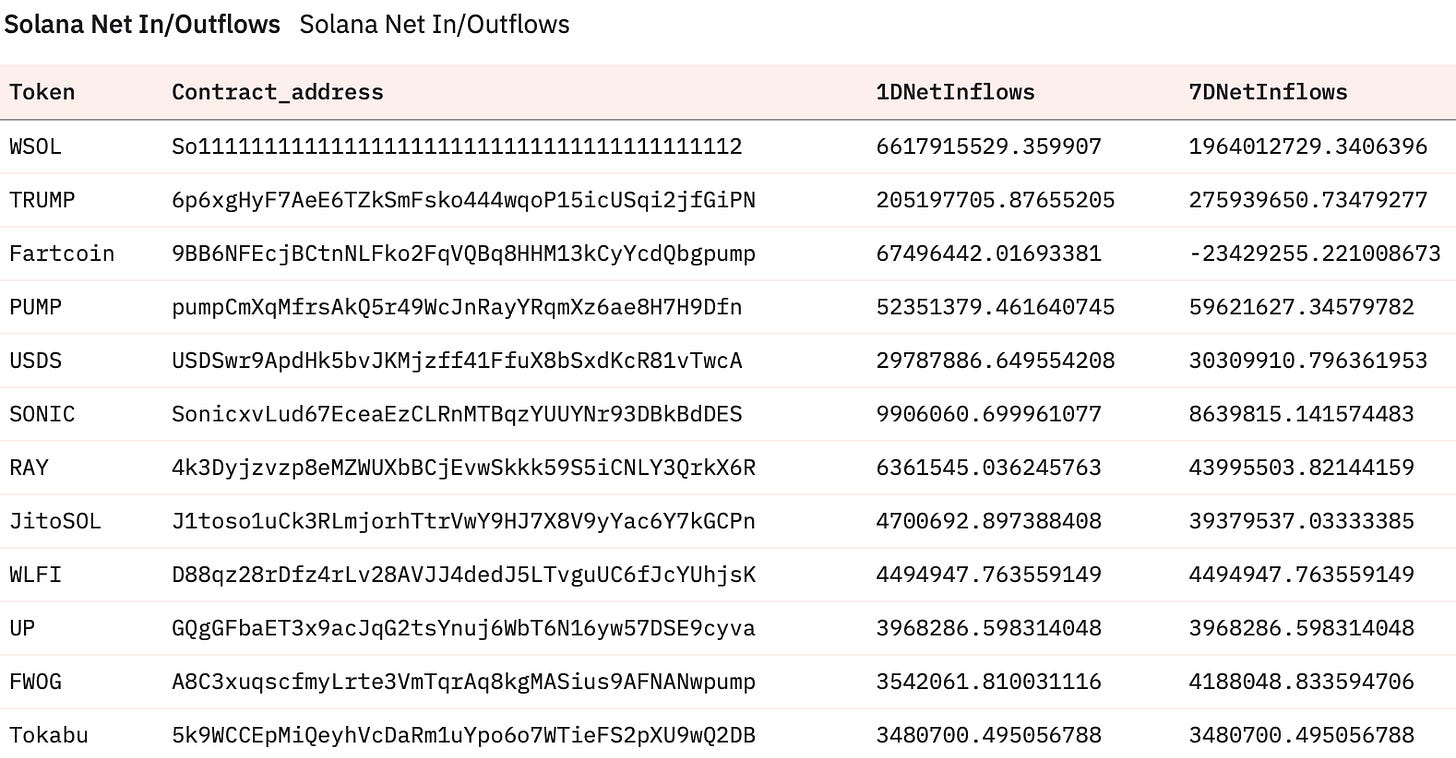Viewport: 1456px width, 758px height.
Task: Click the PUMP token cell
Action: [x=36, y=307]
